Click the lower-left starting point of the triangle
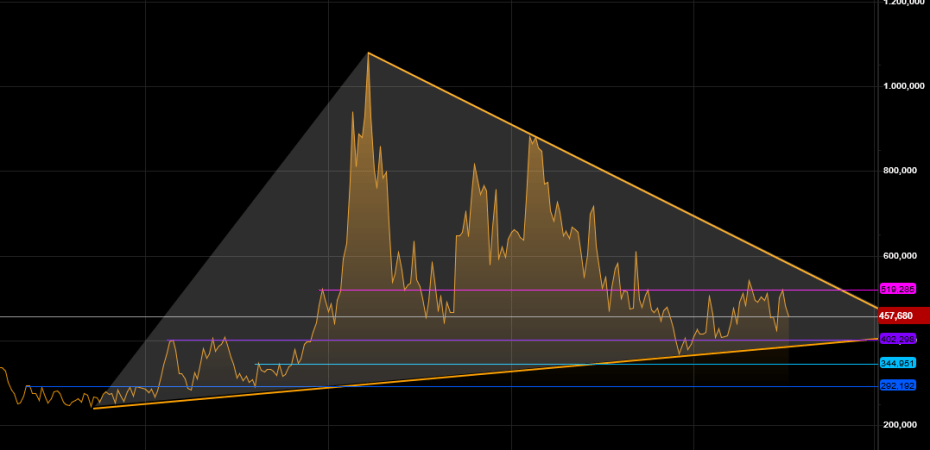930x450 pixels. pyautogui.click(x=93, y=408)
